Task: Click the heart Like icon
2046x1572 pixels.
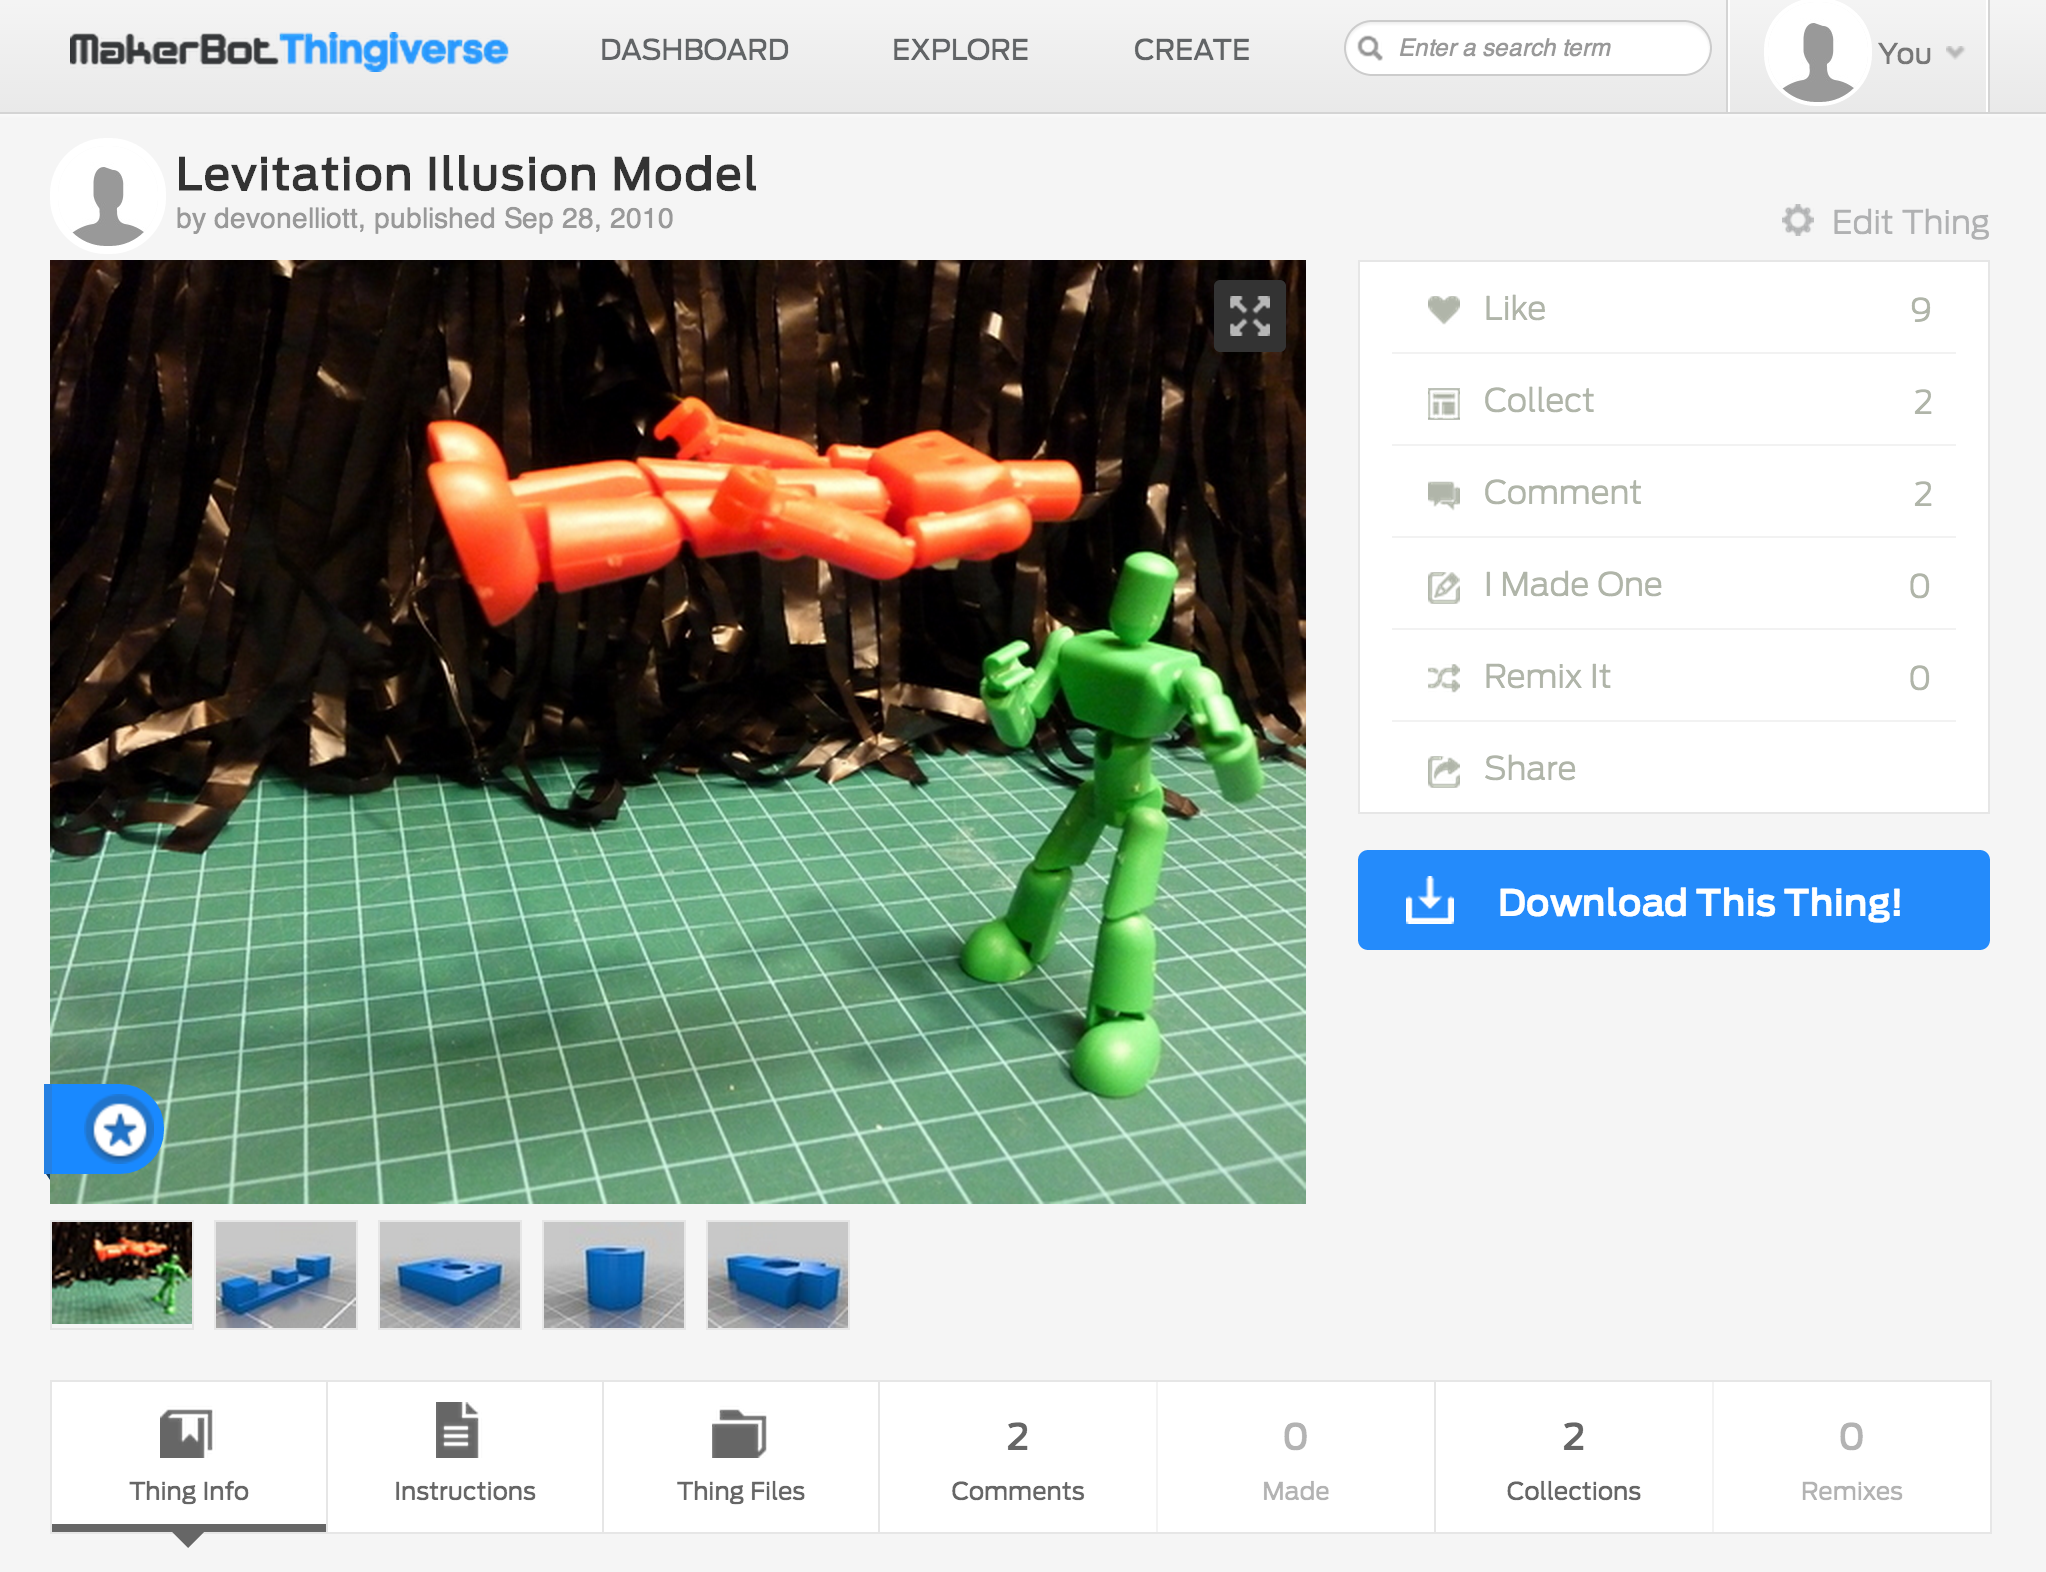Action: [1443, 309]
